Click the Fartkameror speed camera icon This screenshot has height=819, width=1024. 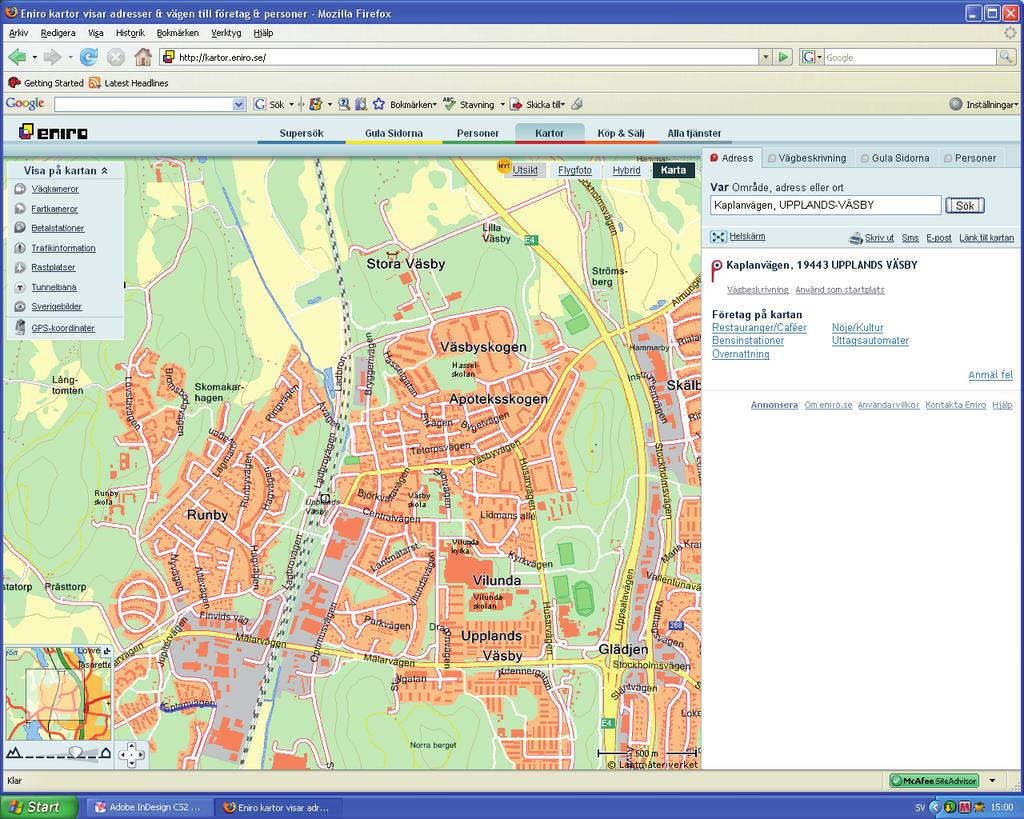click(x=20, y=209)
